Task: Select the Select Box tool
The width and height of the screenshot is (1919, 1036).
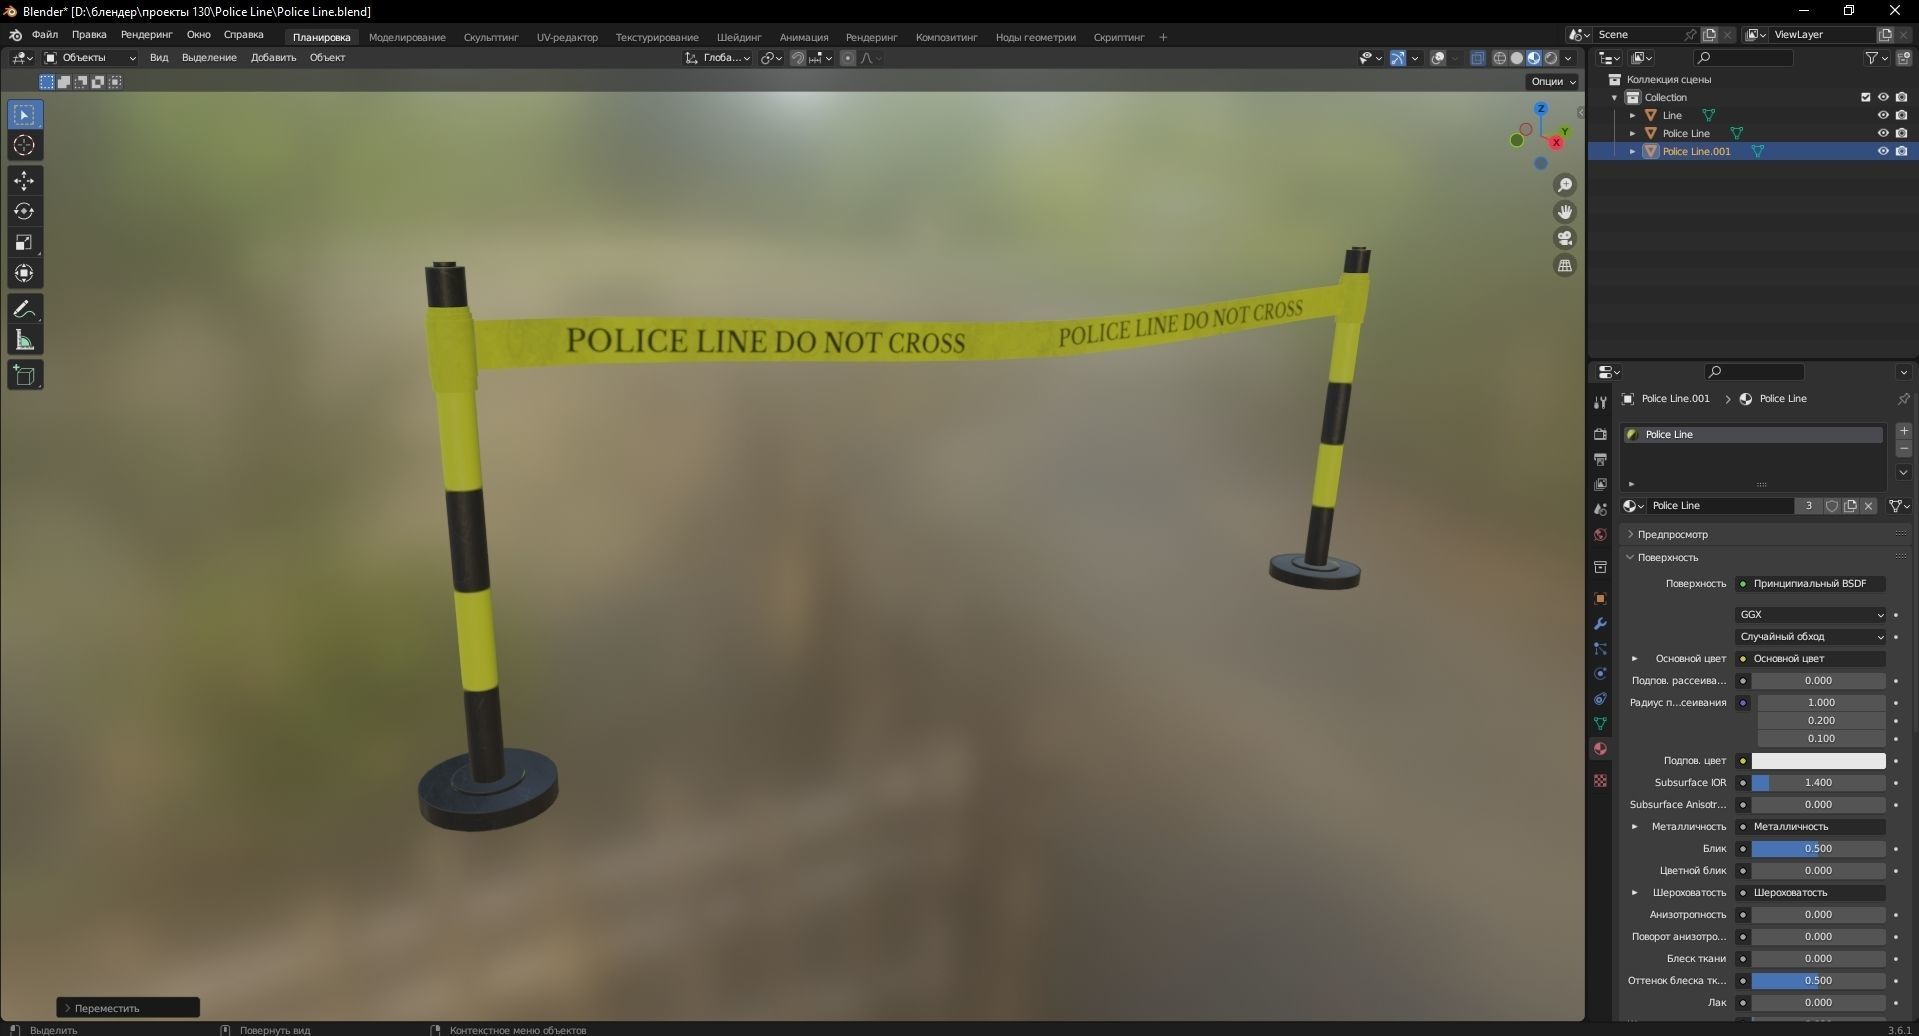Action: pos(25,115)
